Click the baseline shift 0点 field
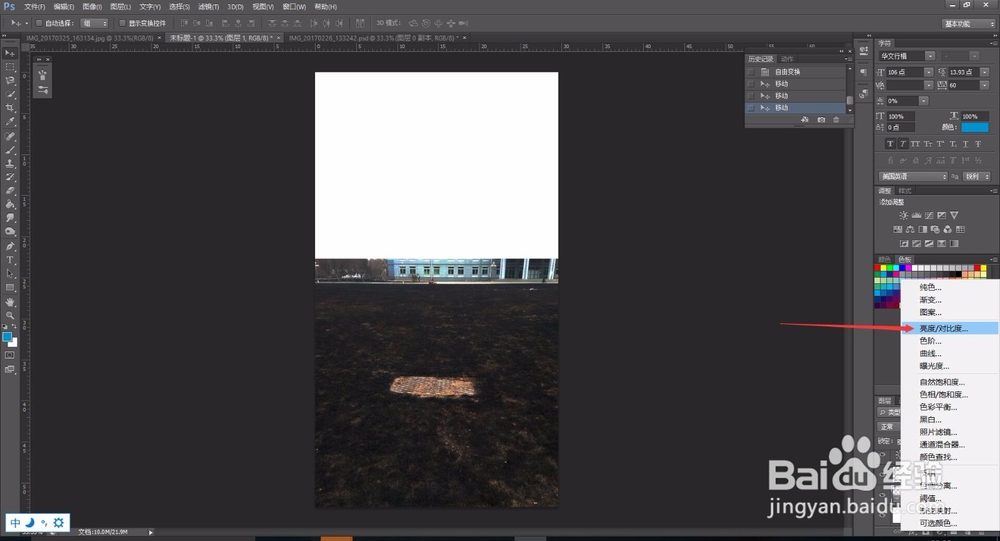Image resolution: width=1000 pixels, height=541 pixels. click(x=901, y=128)
